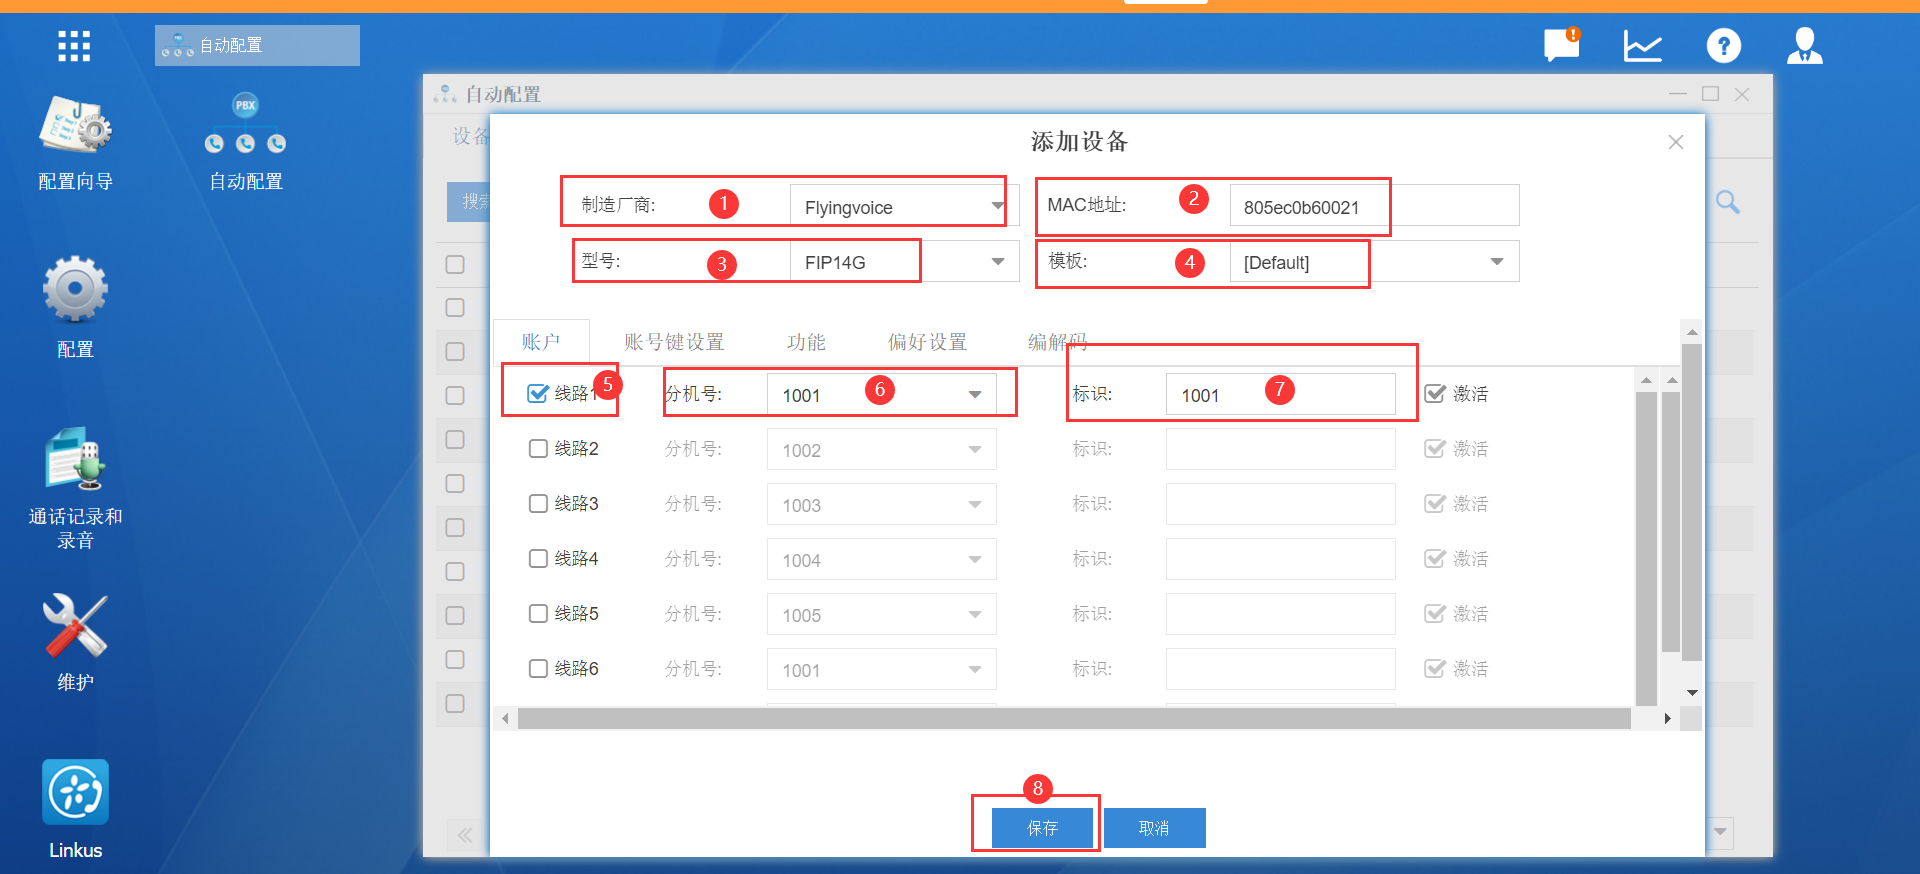Open the 模板 [Default] dropdown
The width and height of the screenshot is (1920, 874).
coord(1496,262)
